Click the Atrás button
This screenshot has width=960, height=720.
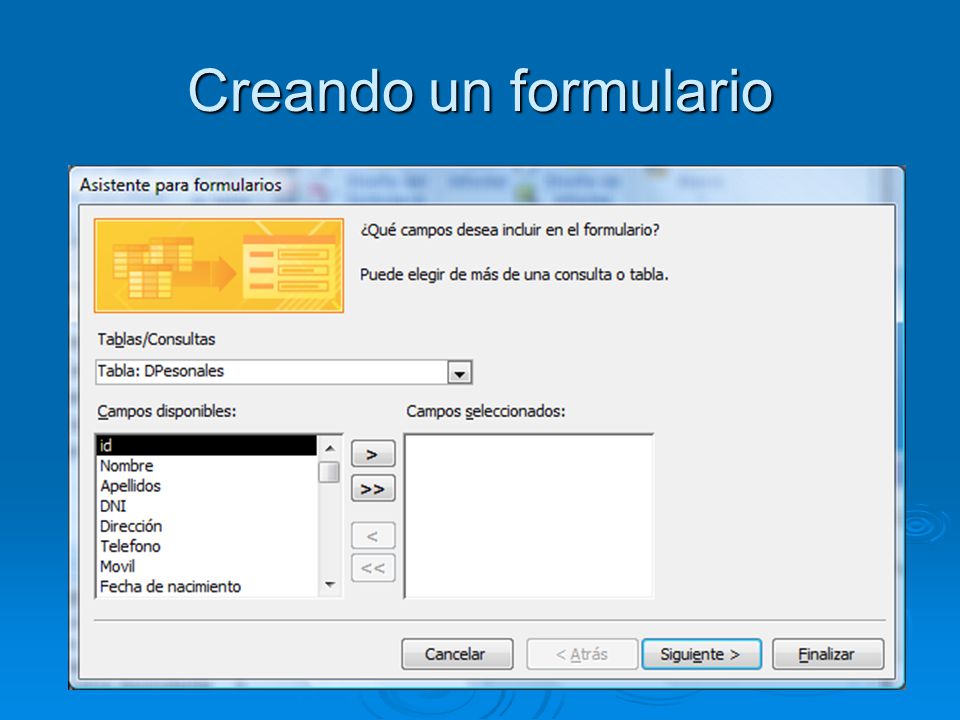(x=582, y=654)
